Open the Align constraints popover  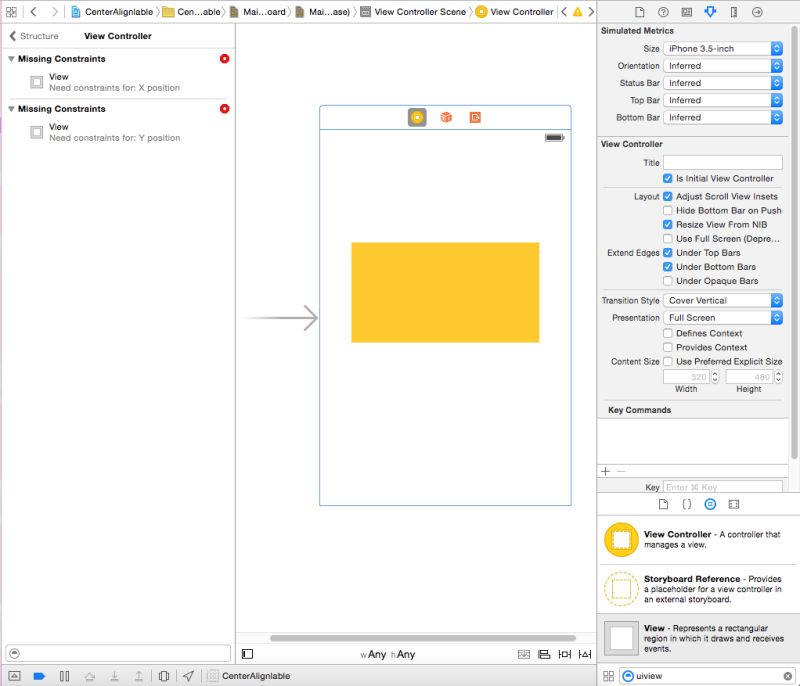(x=543, y=654)
